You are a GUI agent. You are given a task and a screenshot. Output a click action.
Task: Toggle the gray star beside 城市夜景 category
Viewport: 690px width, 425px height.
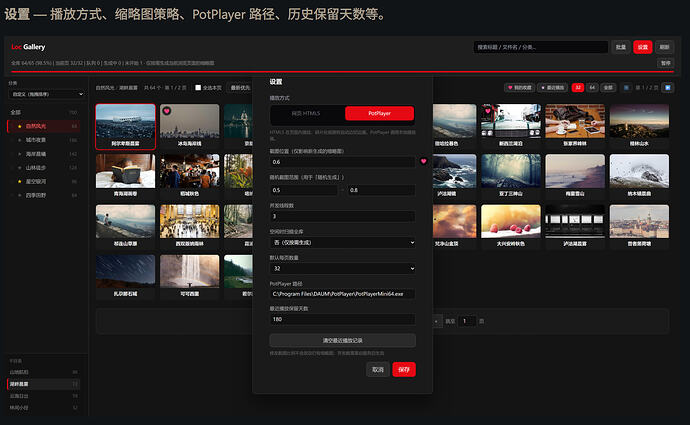[19, 140]
